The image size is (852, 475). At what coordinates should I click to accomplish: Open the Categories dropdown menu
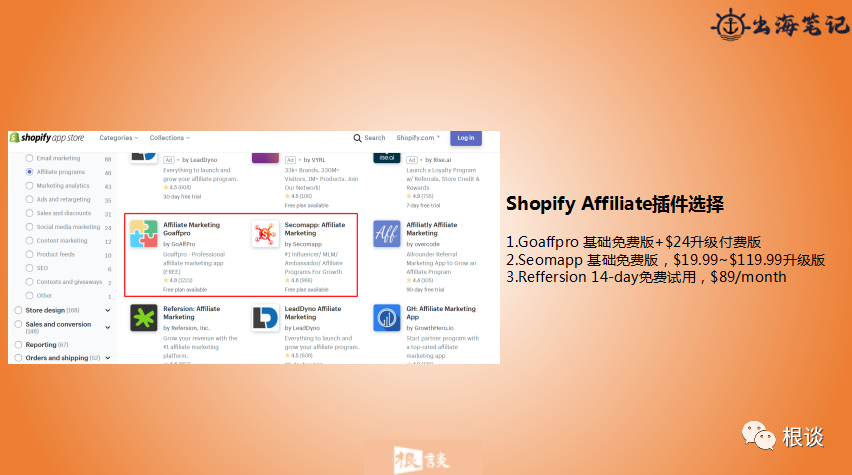118,138
